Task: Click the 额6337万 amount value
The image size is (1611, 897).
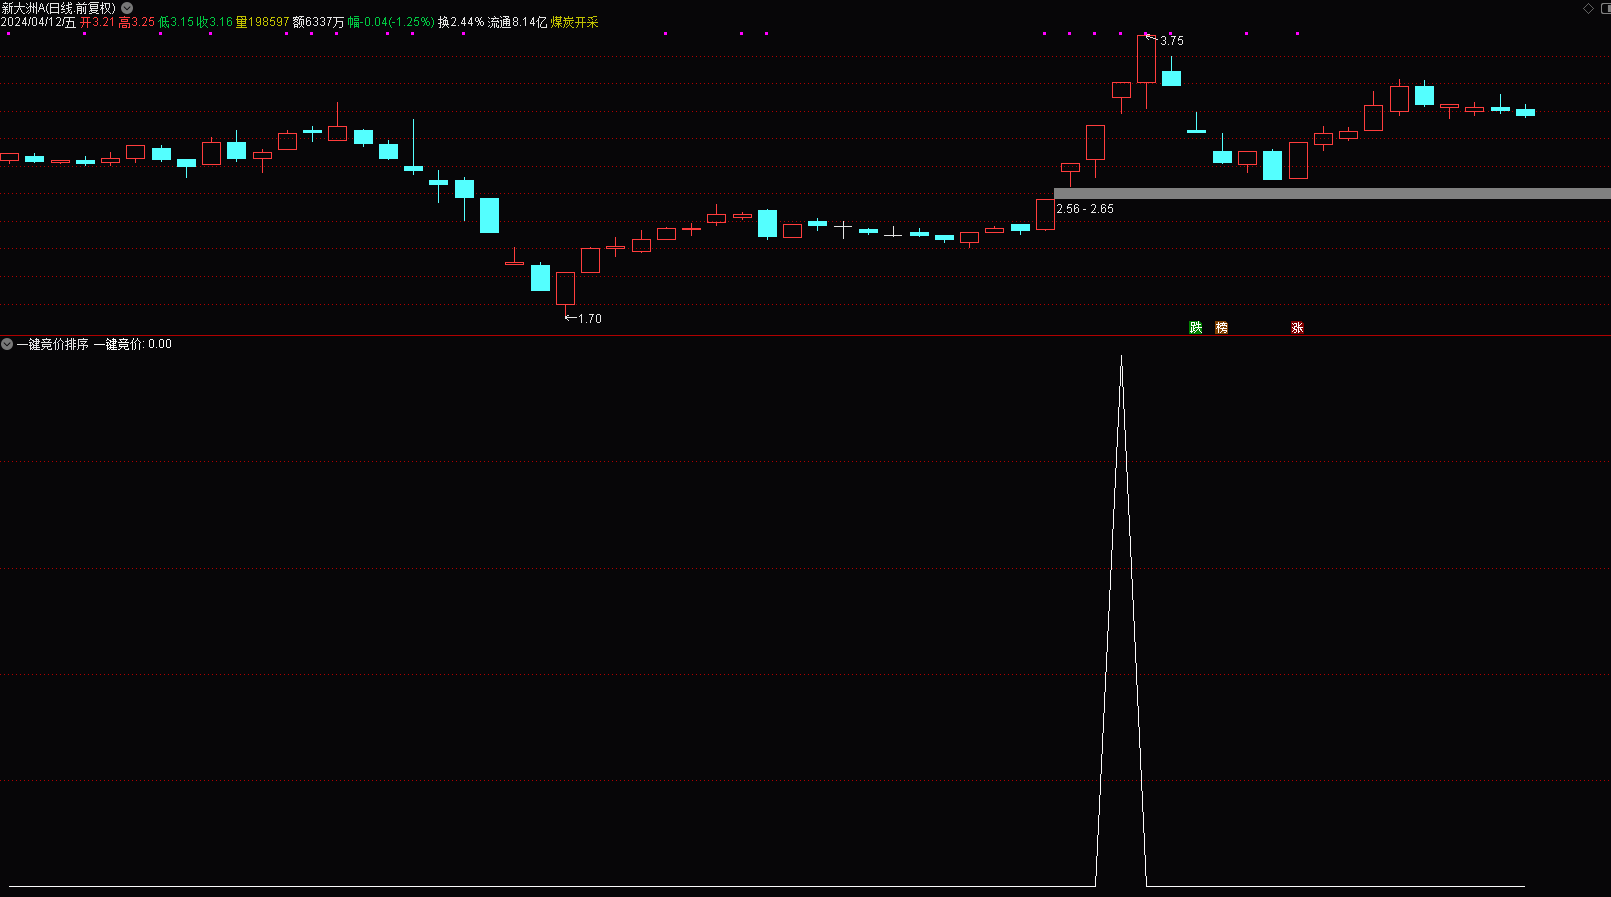Action: 318,22
